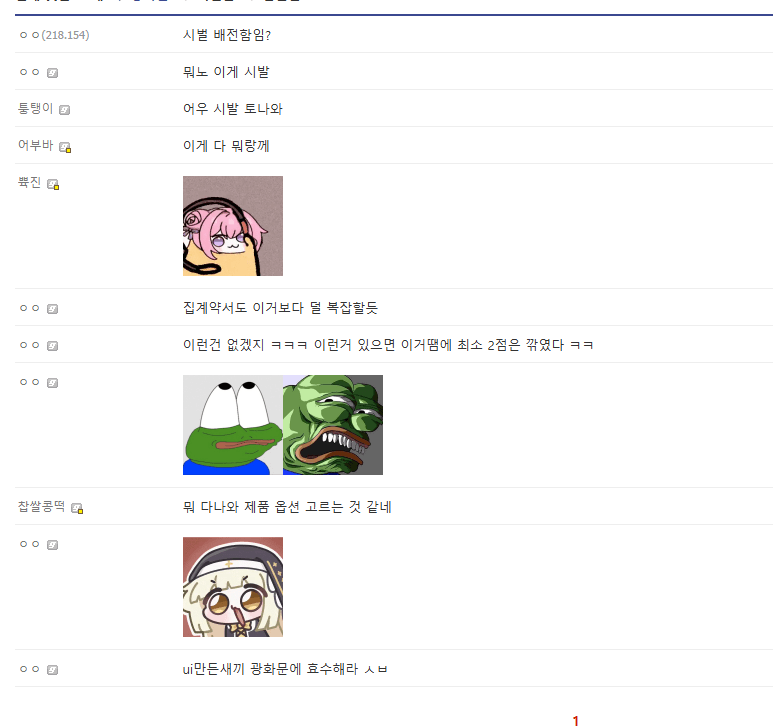773x727 pixels.
Task: Open nickname 퉁탱이
Action: click(35, 108)
